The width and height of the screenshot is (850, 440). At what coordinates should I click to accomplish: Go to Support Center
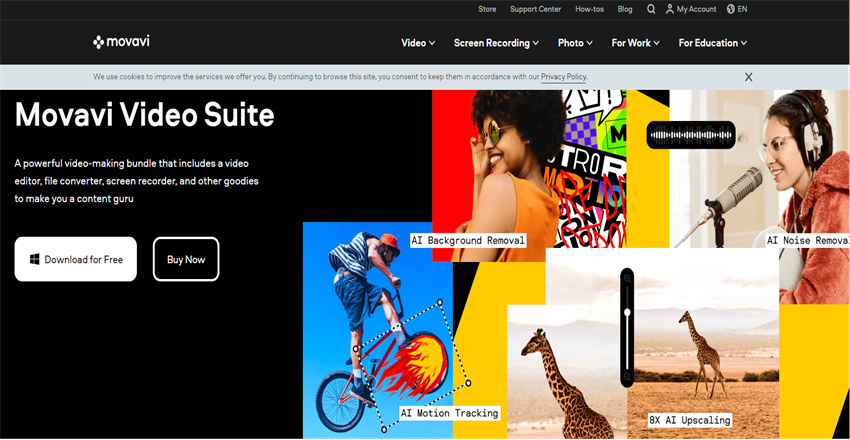coord(535,9)
